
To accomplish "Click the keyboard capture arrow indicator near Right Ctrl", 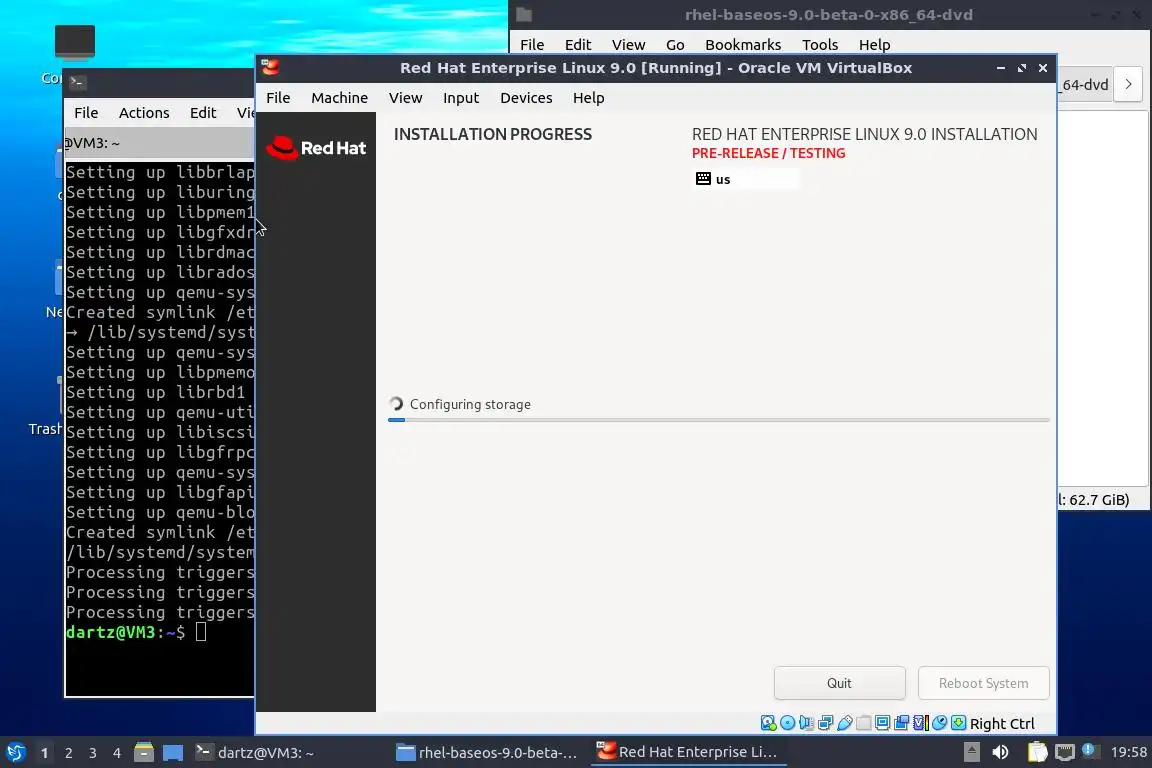I will click(x=958, y=723).
